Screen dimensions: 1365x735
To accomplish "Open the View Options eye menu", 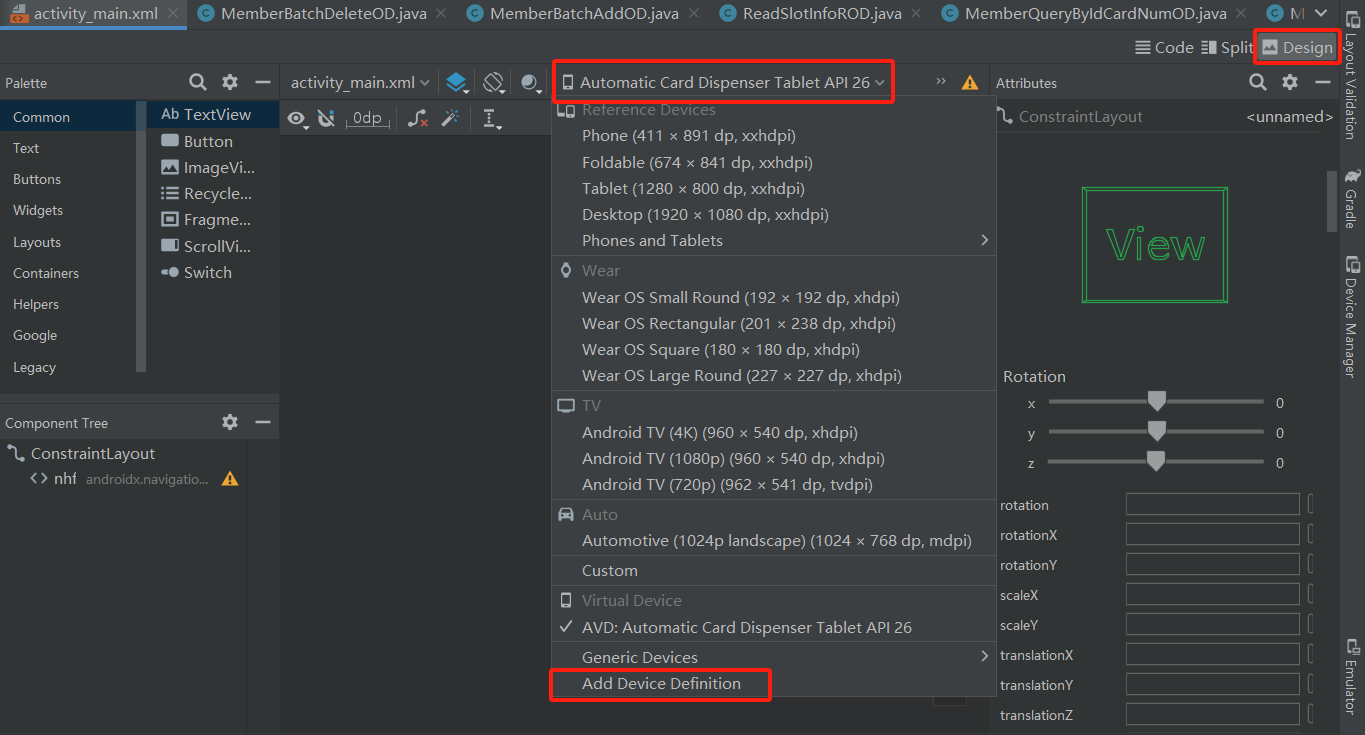I will [298, 119].
